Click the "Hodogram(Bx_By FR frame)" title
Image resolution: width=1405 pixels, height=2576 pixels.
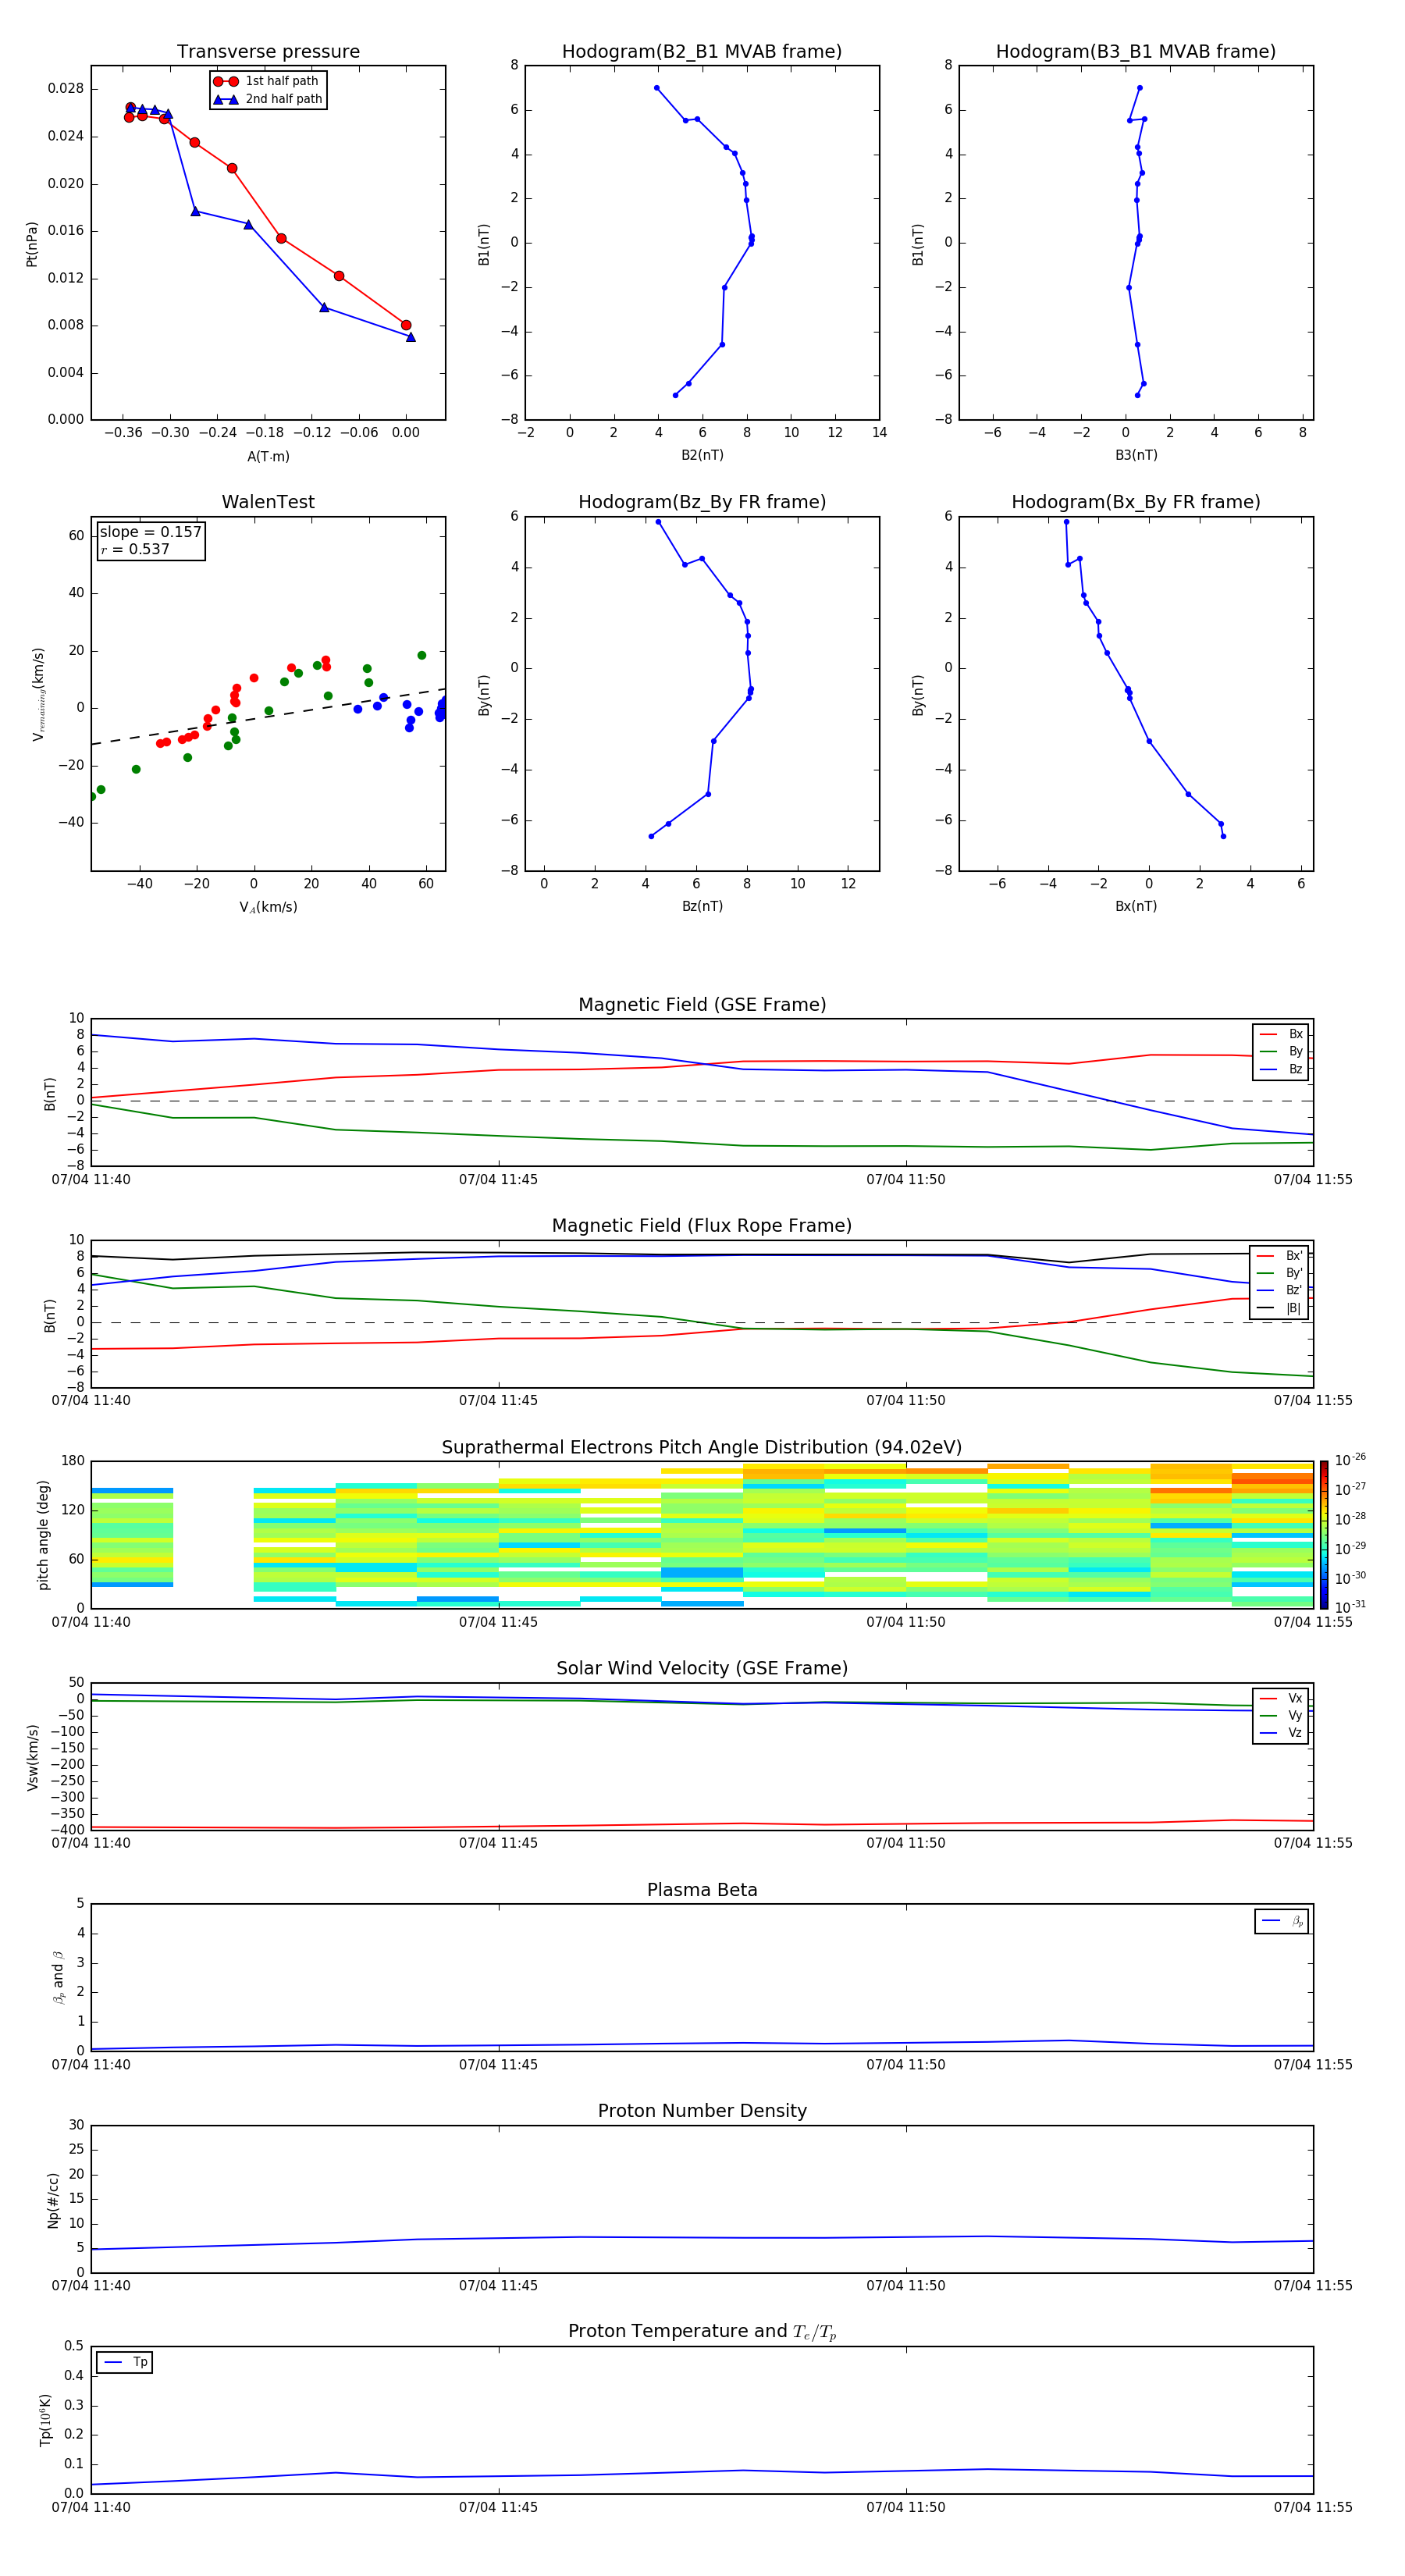click(x=1136, y=502)
